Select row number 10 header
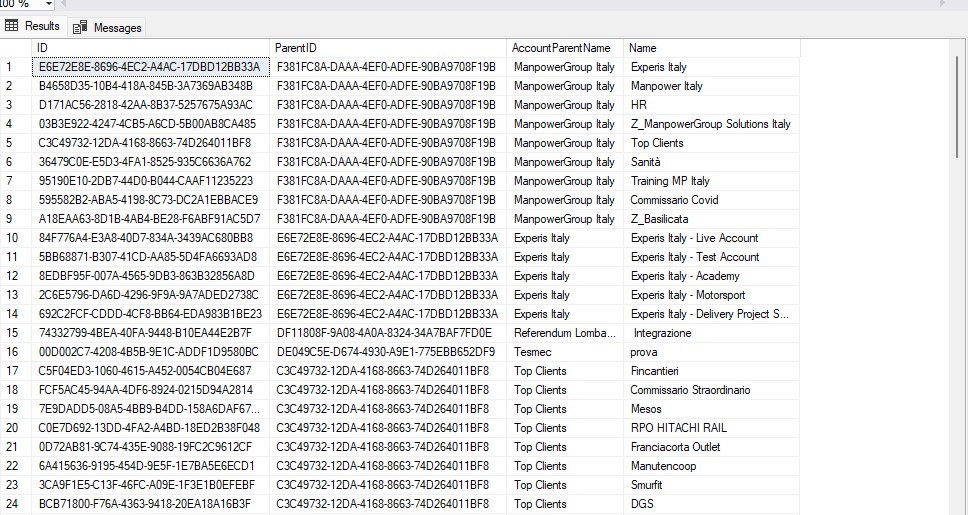Screen dimensions: 968x515 click(15, 238)
